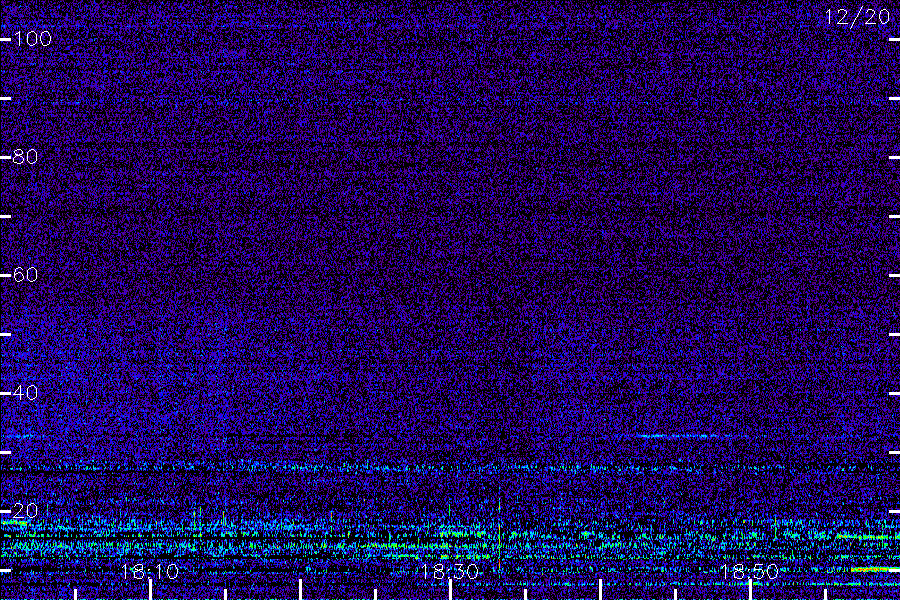Click the 18:30 time label
Screen dimensions: 900x600
[450, 571]
